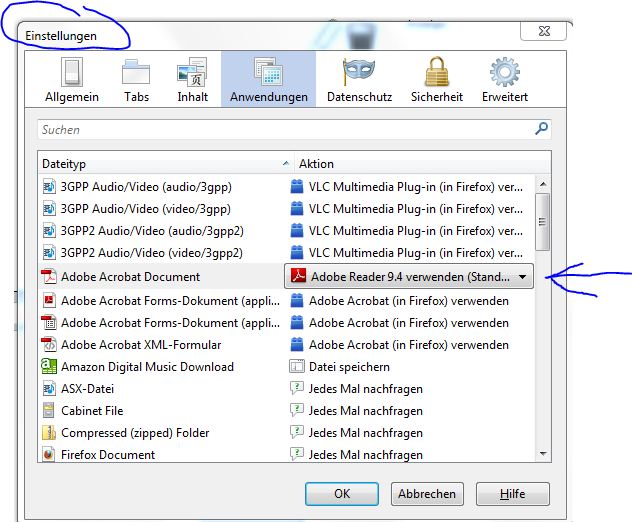Switch to the Tabs settings pane
The height and width of the screenshot is (522, 632).
(136, 80)
